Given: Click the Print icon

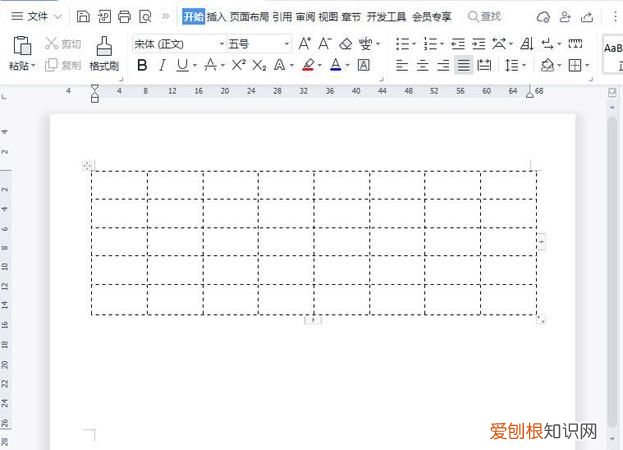Looking at the screenshot, I should click(x=124, y=16).
